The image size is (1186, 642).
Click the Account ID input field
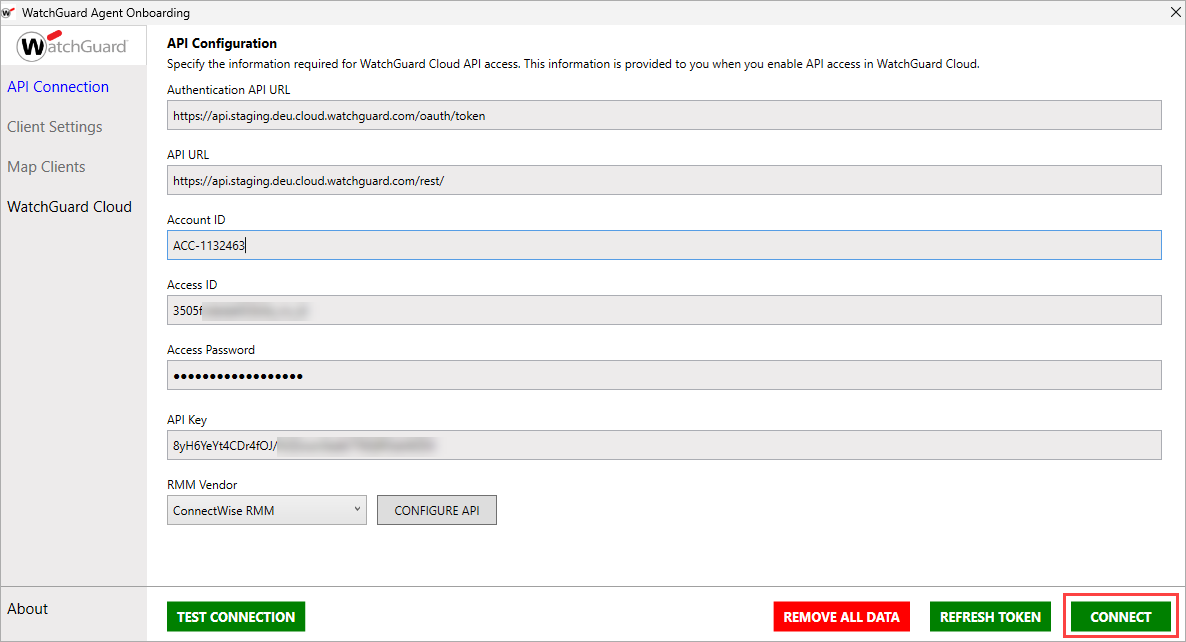click(x=664, y=245)
